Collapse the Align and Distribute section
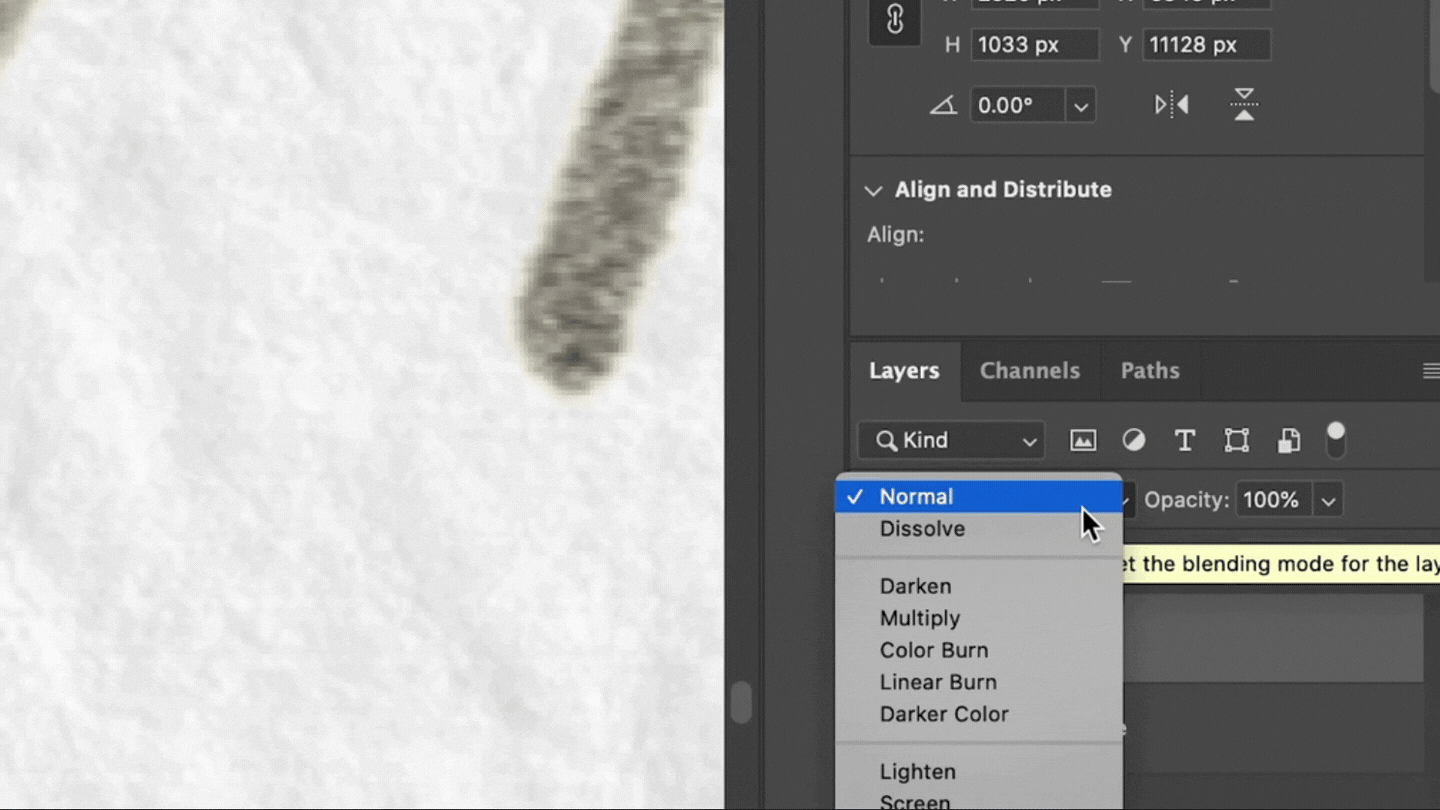Viewport: 1440px width, 810px height. tap(872, 190)
